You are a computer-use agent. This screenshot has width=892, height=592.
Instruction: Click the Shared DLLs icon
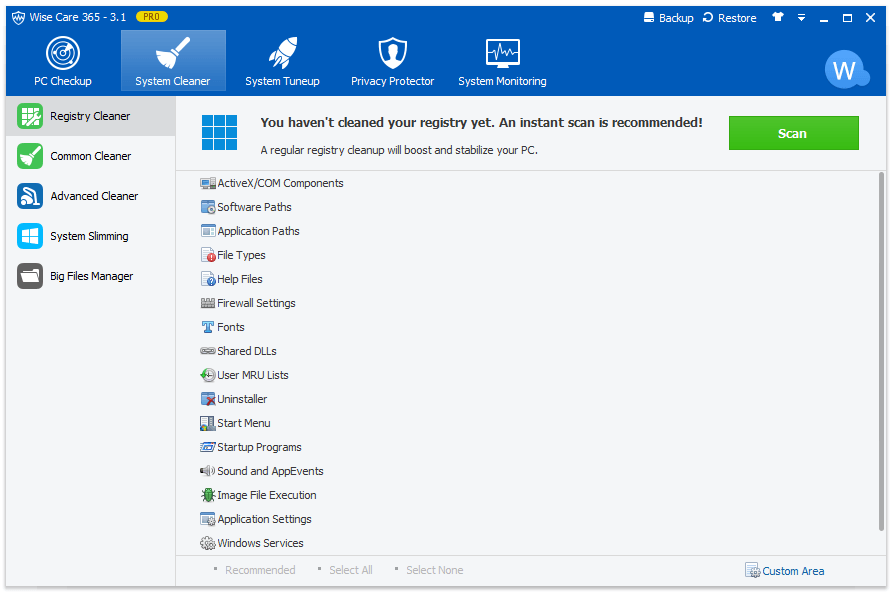pos(208,351)
